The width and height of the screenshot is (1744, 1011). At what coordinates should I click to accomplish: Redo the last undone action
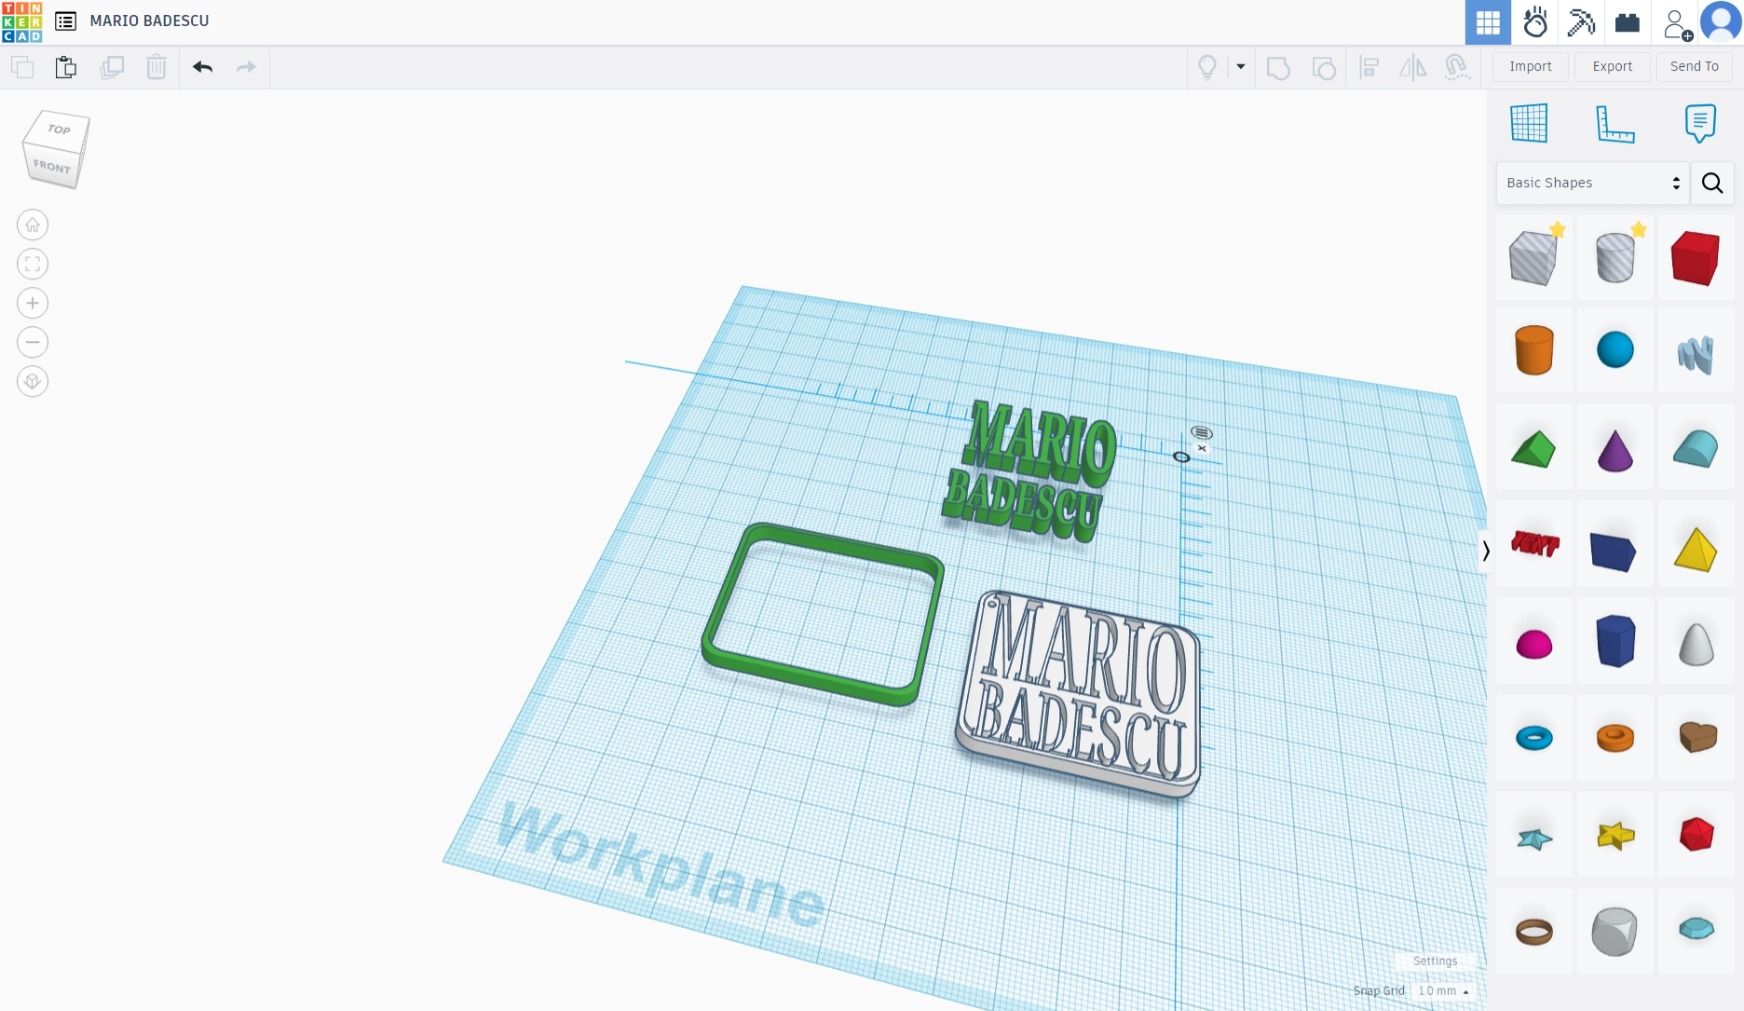(246, 67)
